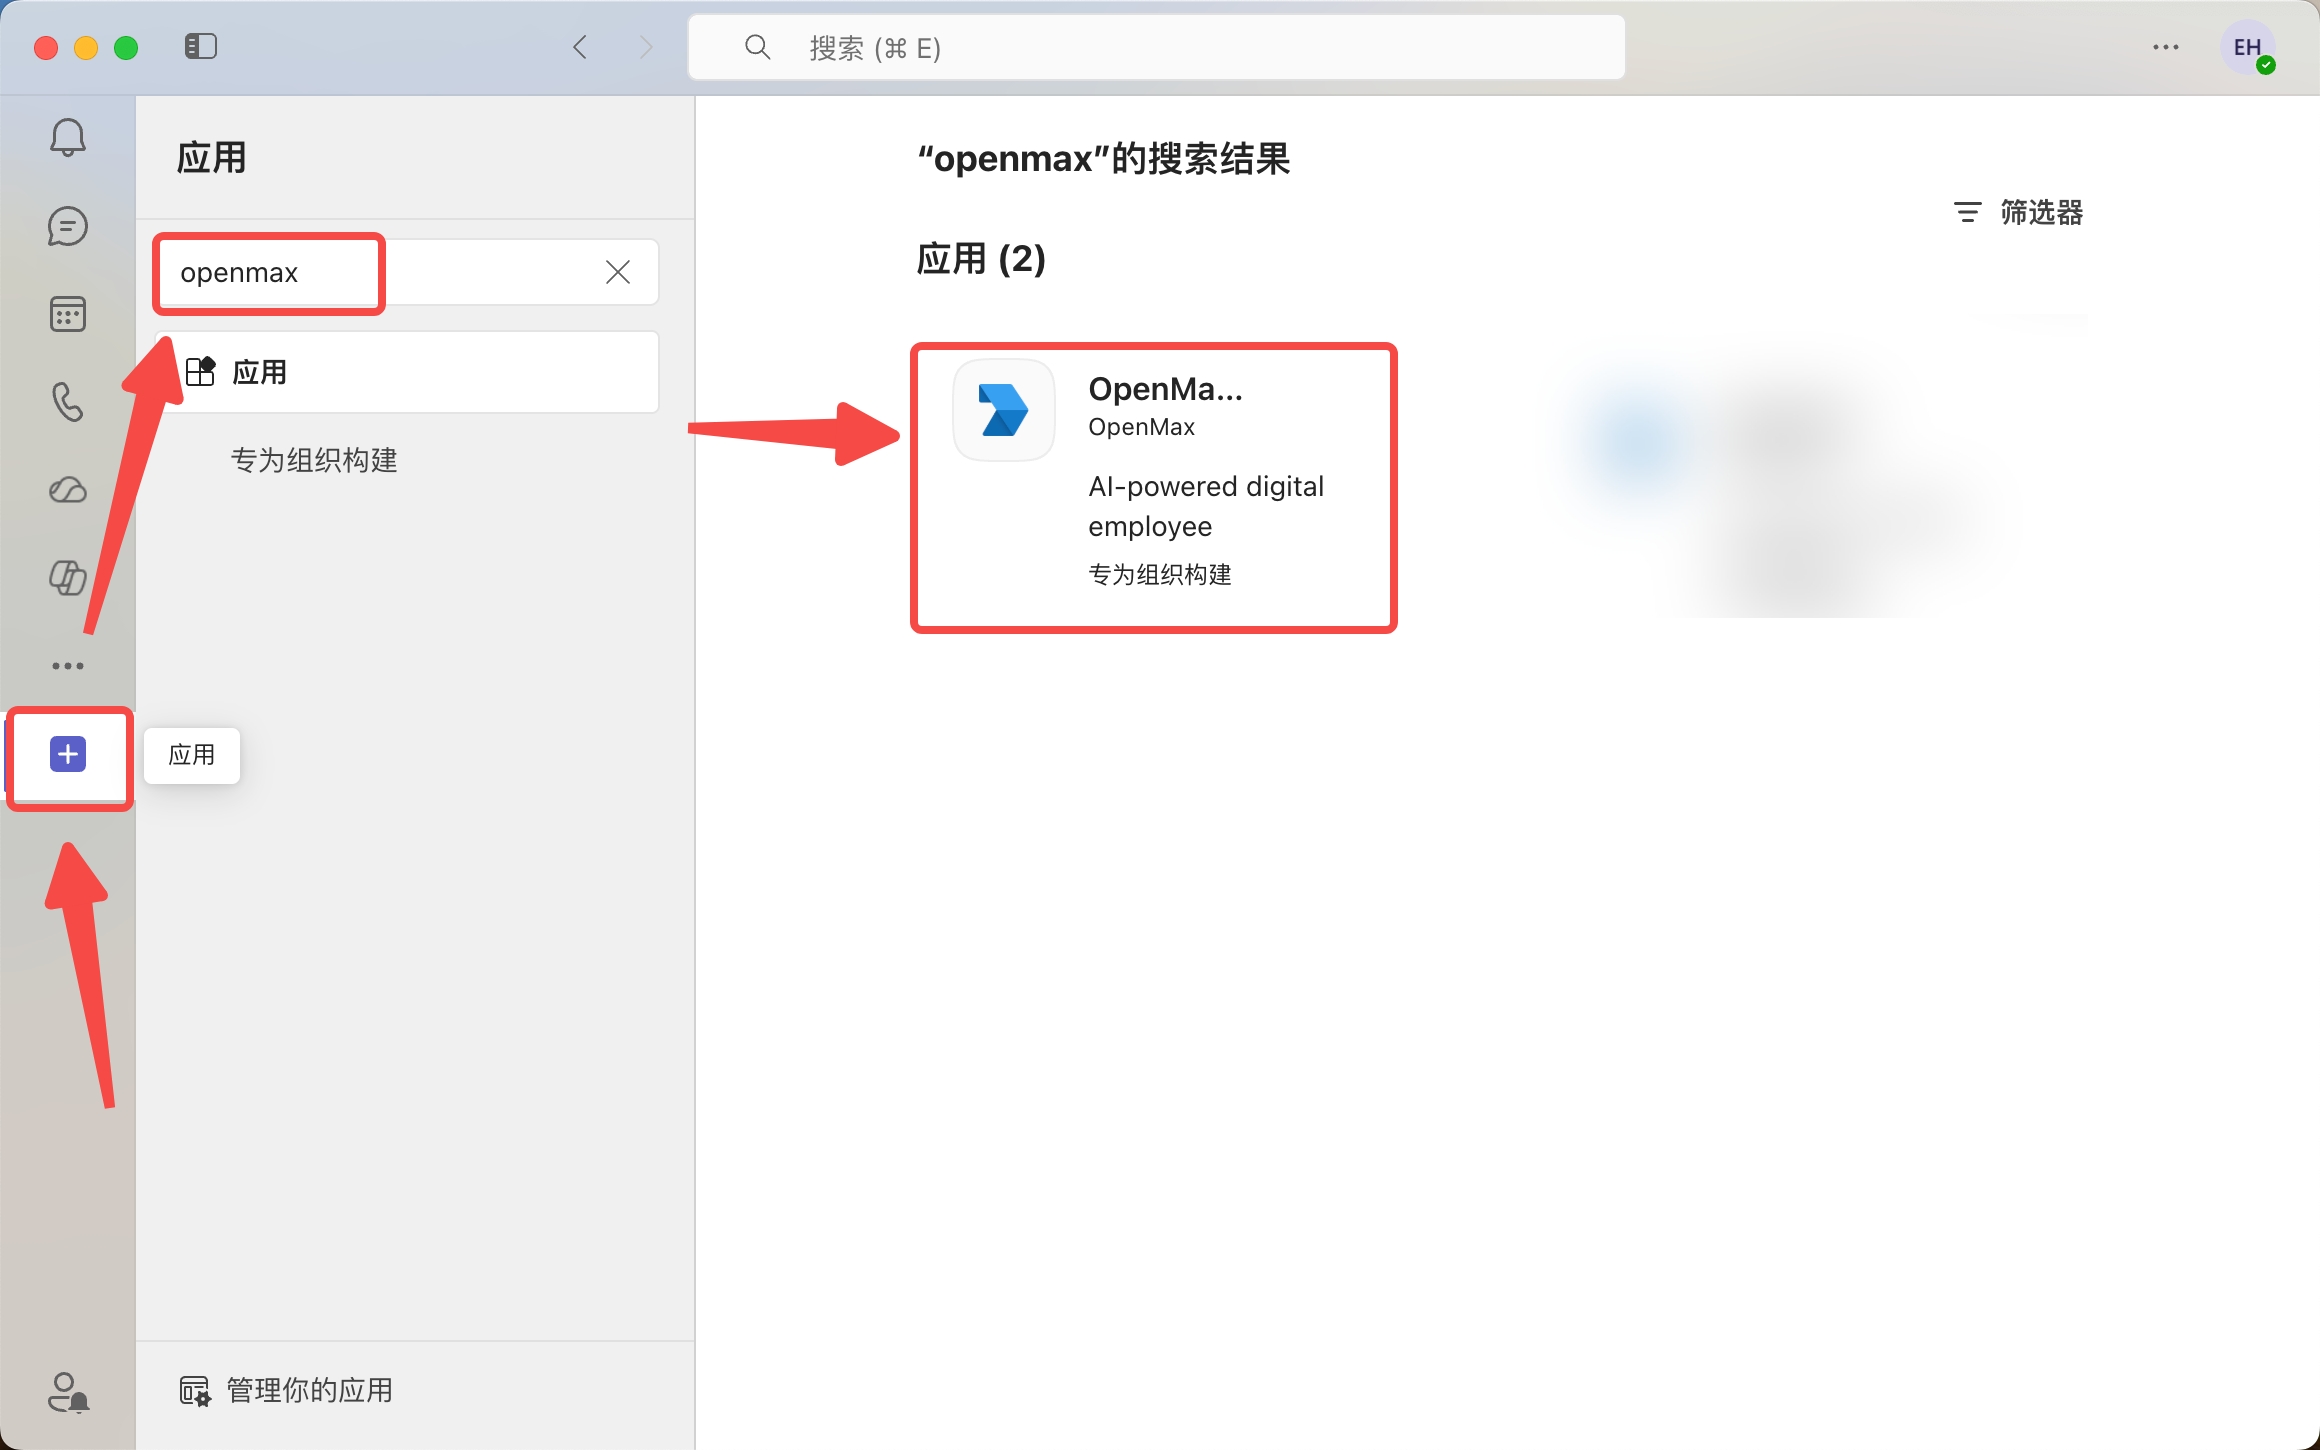
Task: Show more apps via sidebar ellipsis
Action: [68, 666]
